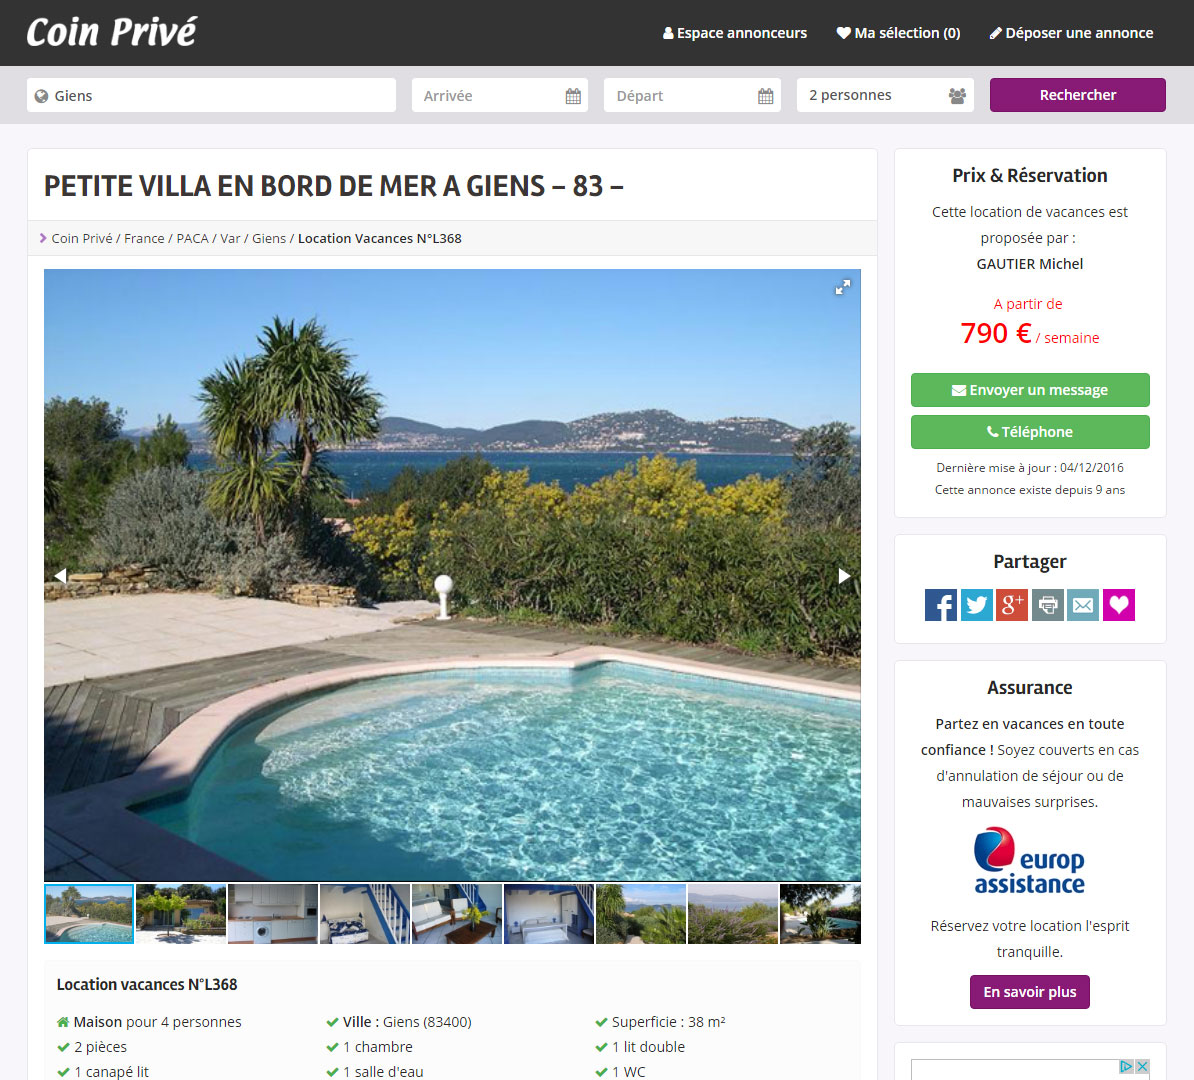Click Déposer une annonce link
The width and height of the screenshot is (1194, 1080).
pyautogui.click(x=1071, y=34)
